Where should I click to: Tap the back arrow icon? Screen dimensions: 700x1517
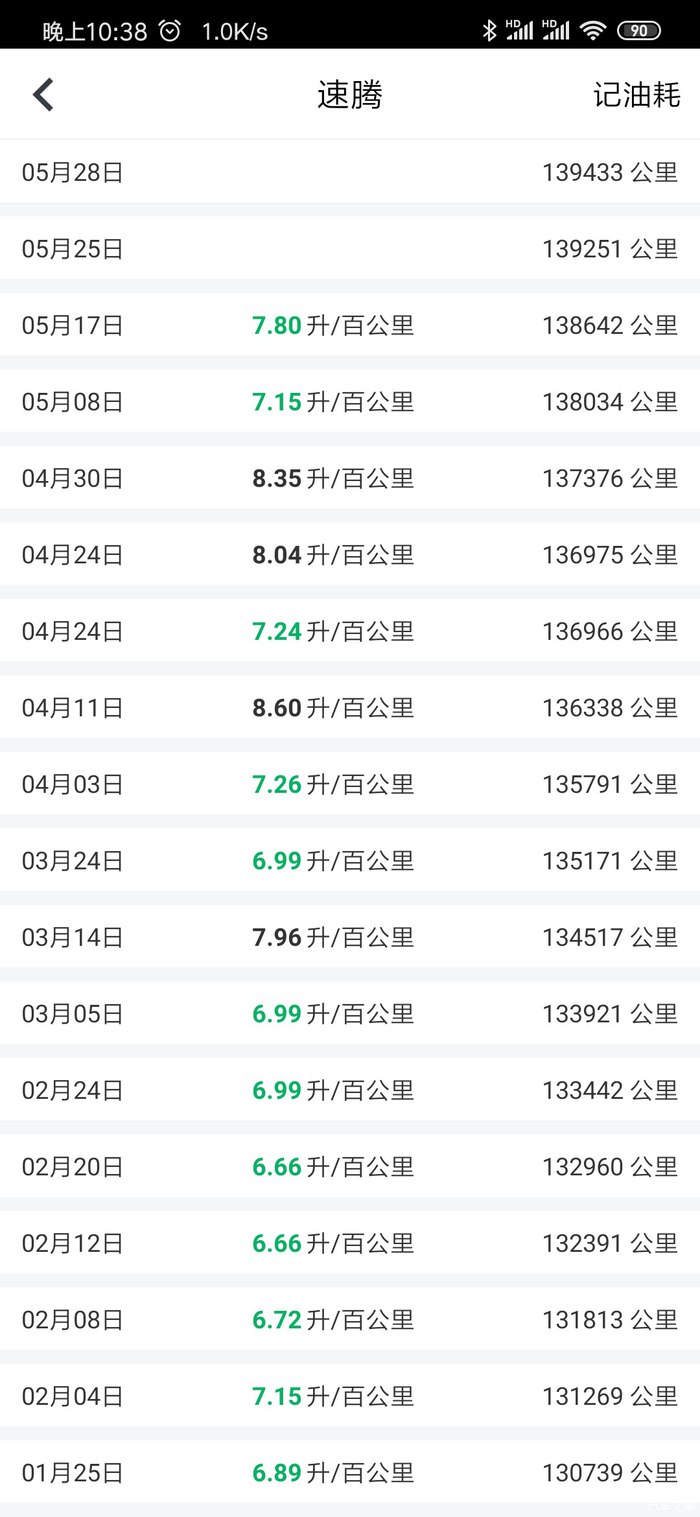click(43, 95)
